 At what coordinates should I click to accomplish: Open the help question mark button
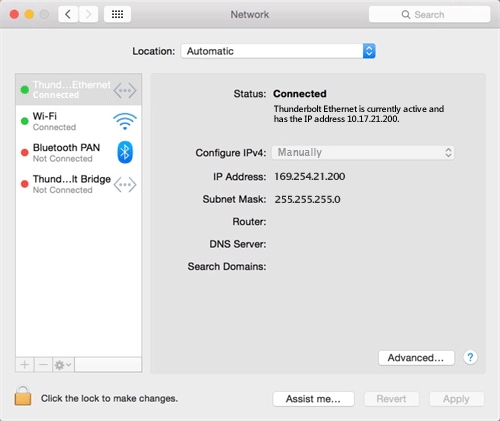point(470,358)
